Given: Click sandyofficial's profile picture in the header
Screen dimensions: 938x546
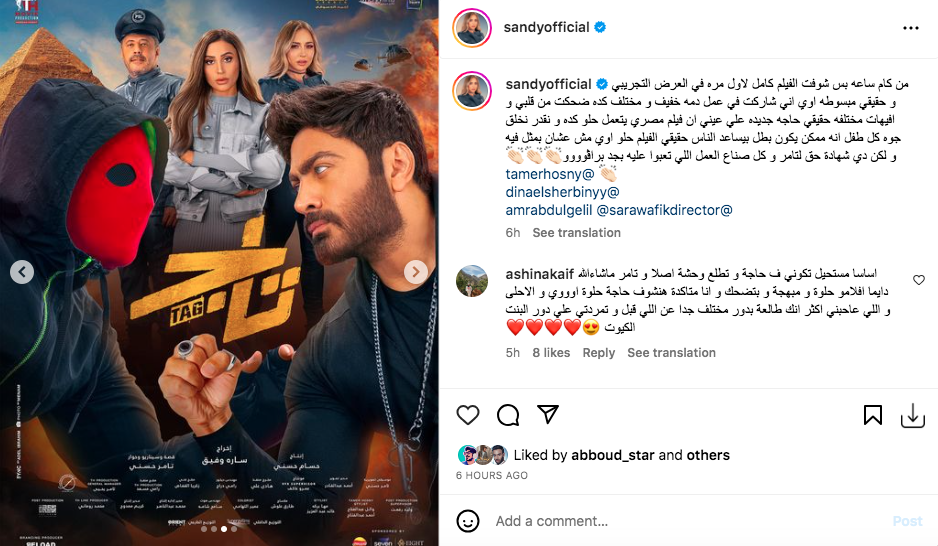Looking at the screenshot, I should click(x=472, y=28).
